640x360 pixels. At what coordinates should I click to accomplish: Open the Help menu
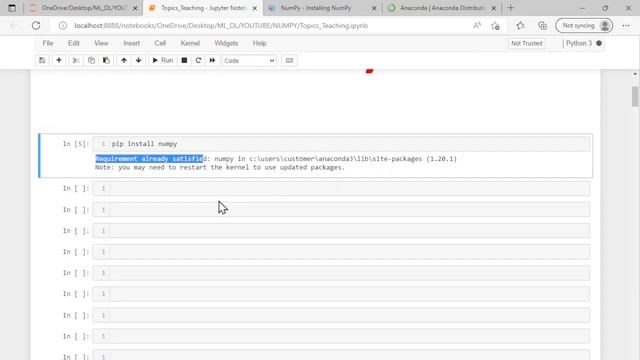[260, 43]
